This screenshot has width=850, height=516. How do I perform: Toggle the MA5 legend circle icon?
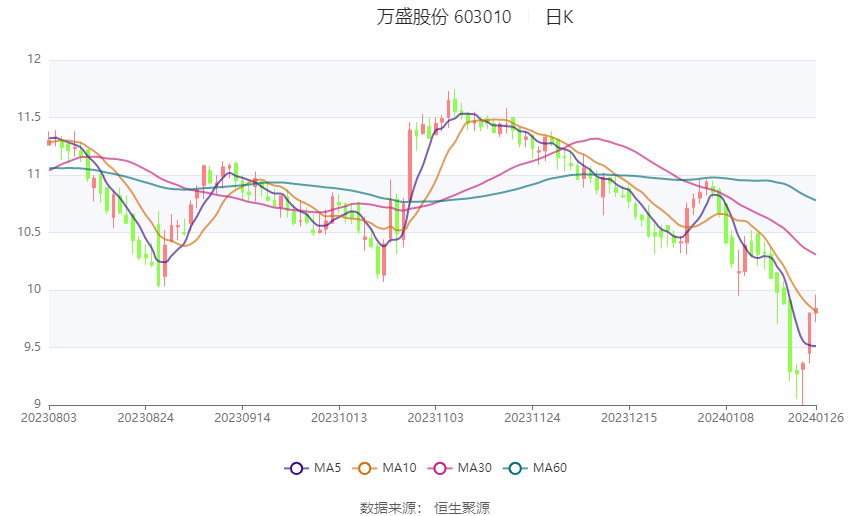(x=297, y=468)
